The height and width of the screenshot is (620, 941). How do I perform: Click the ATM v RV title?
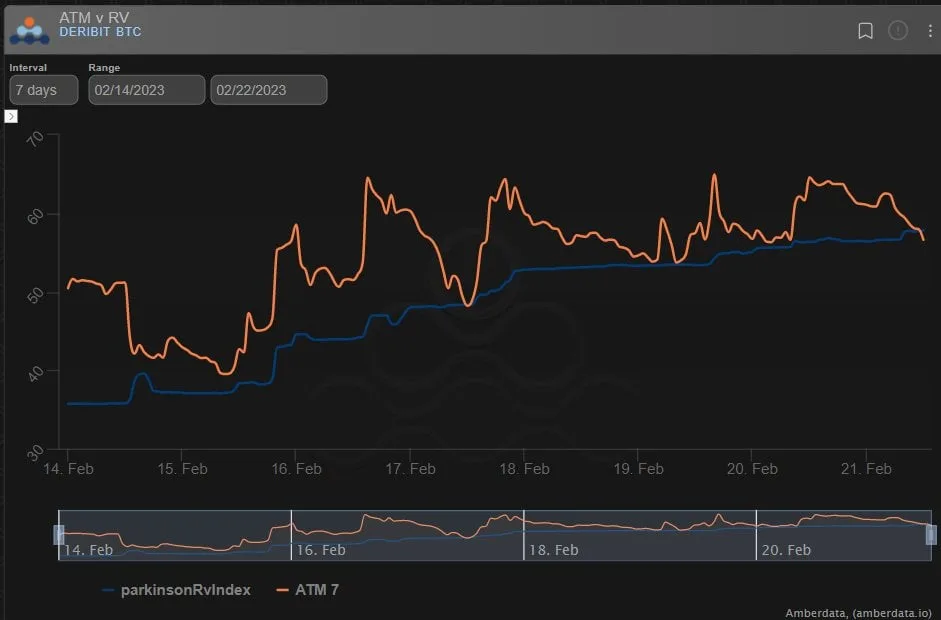94,18
